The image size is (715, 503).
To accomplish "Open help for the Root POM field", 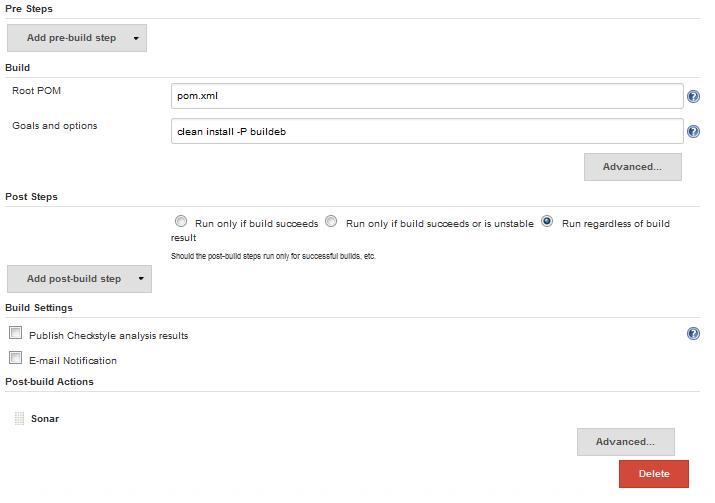I will click(x=693, y=96).
